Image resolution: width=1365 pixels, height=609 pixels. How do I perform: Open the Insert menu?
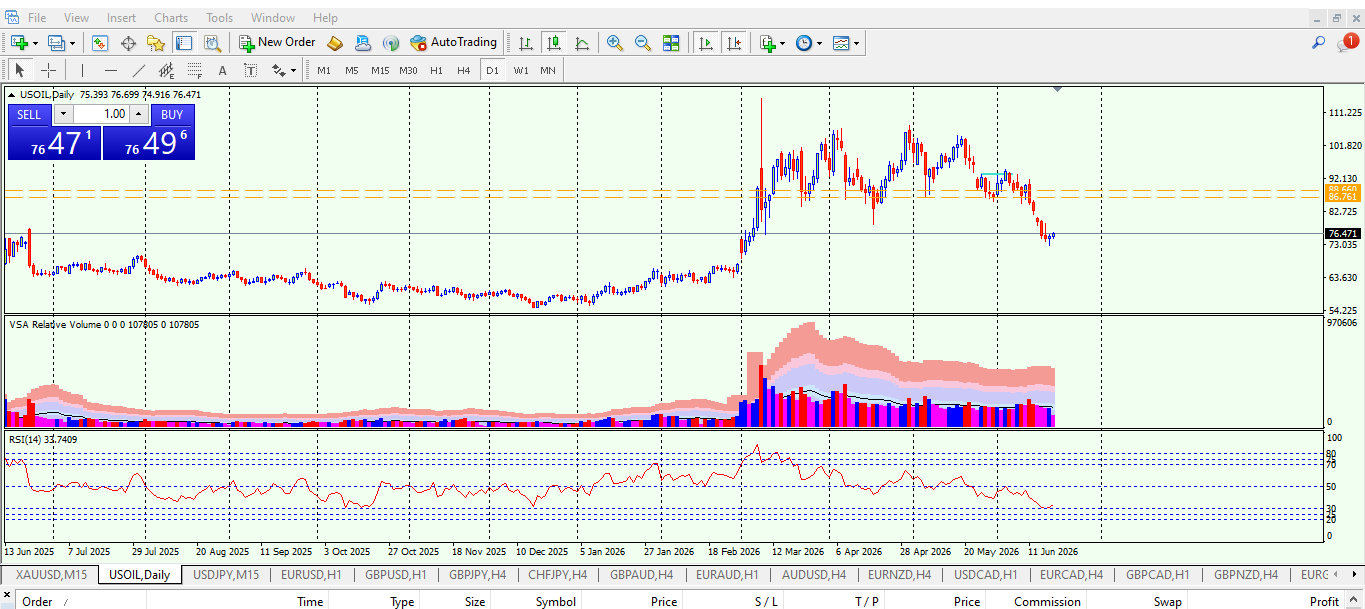click(122, 18)
